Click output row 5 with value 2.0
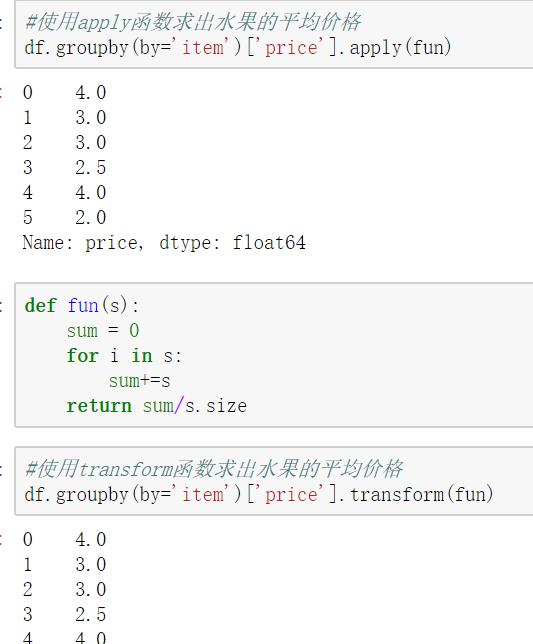The height and width of the screenshot is (644, 533). 64,217
